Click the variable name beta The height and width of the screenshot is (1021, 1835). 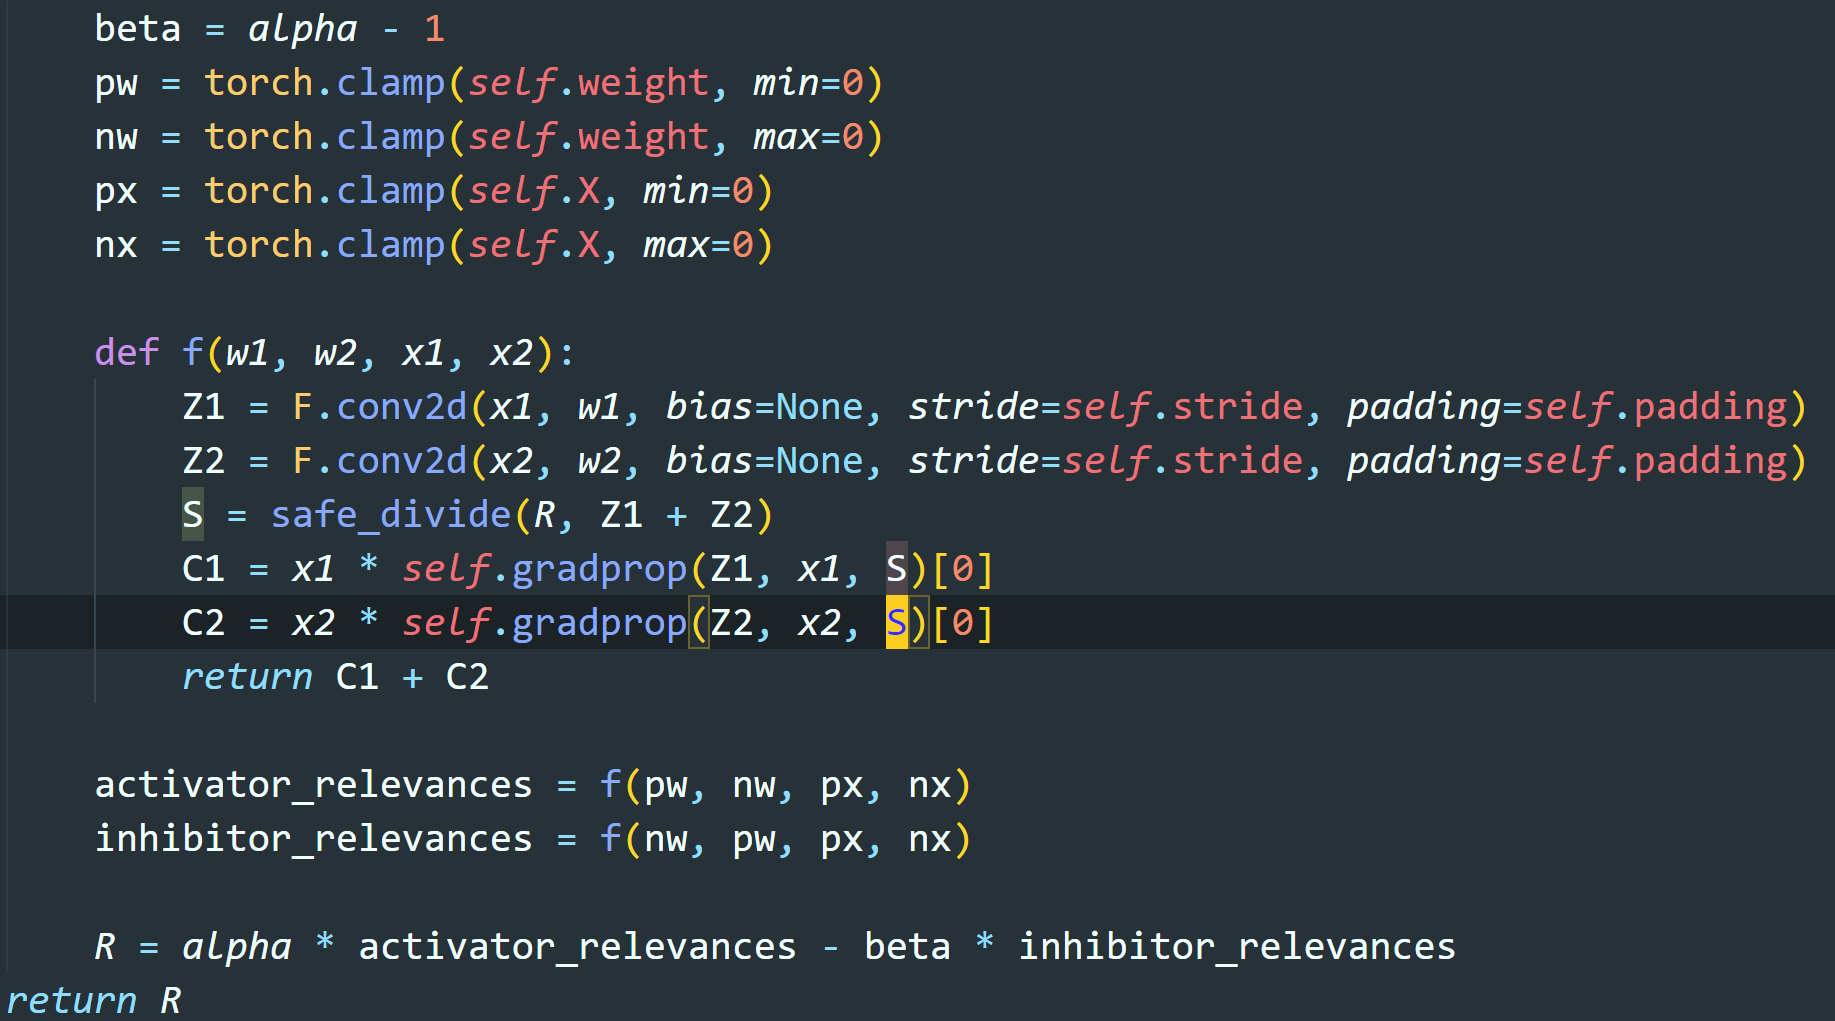click(137, 28)
